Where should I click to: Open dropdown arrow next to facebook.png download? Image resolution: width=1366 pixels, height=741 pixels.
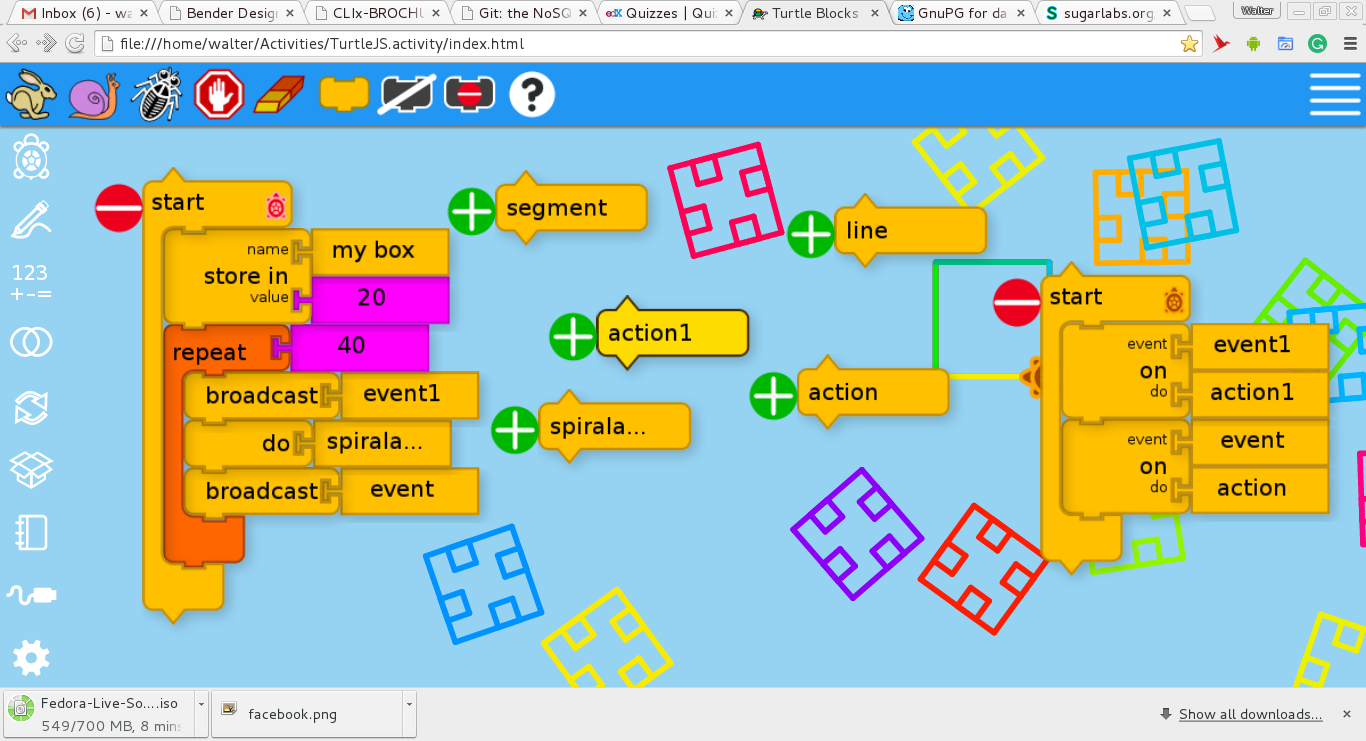(x=409, y=704)
